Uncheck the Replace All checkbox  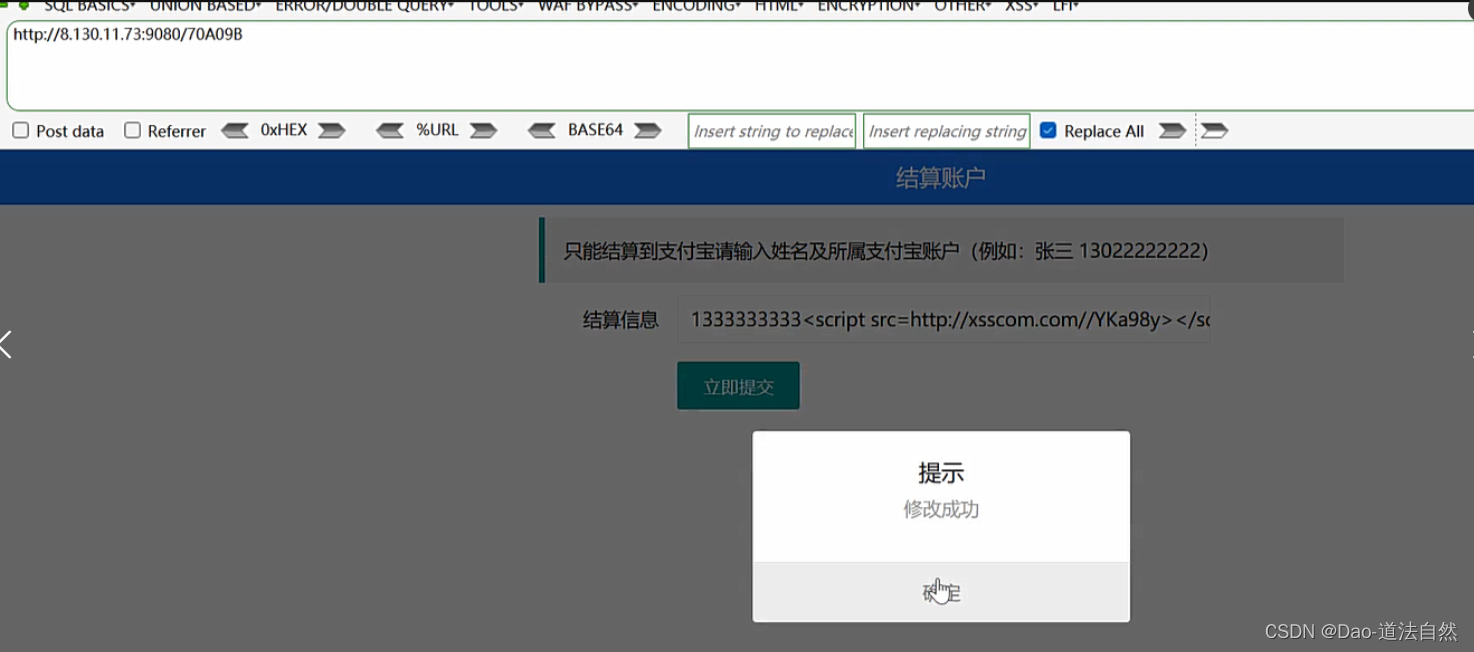coord(1048,131)
